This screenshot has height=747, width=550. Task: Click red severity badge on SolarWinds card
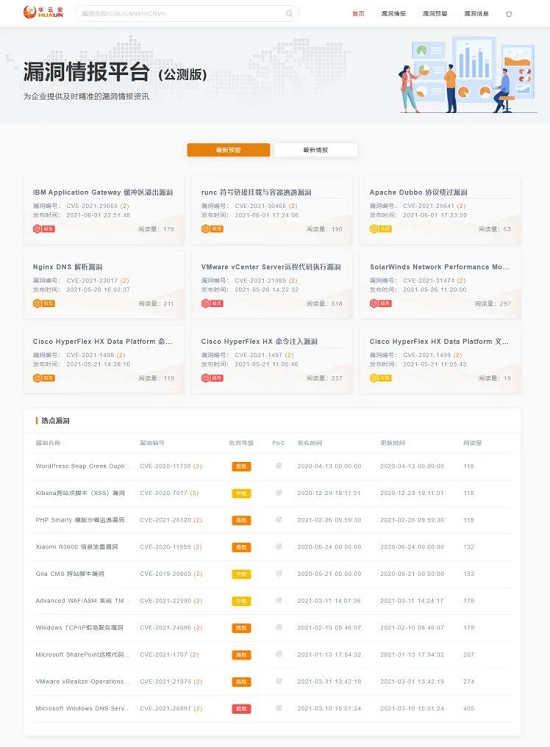pyautogui.click(x=380, y=303)
